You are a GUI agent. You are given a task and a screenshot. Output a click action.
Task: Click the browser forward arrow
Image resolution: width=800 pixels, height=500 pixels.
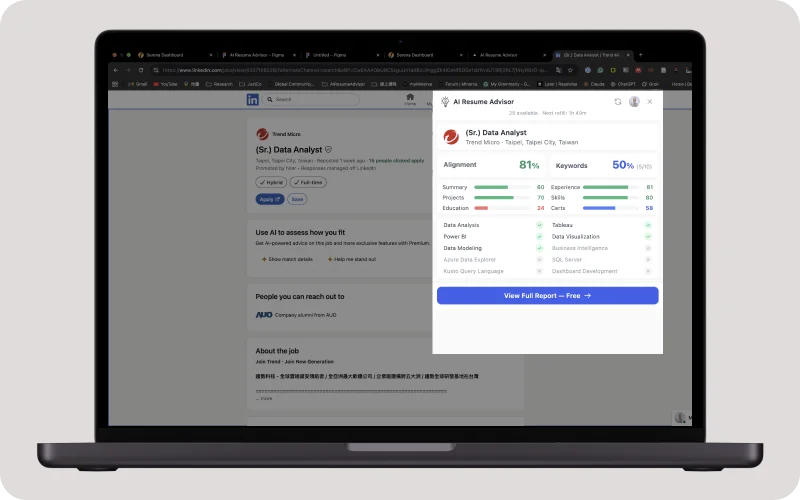click(x=128, y=70)
